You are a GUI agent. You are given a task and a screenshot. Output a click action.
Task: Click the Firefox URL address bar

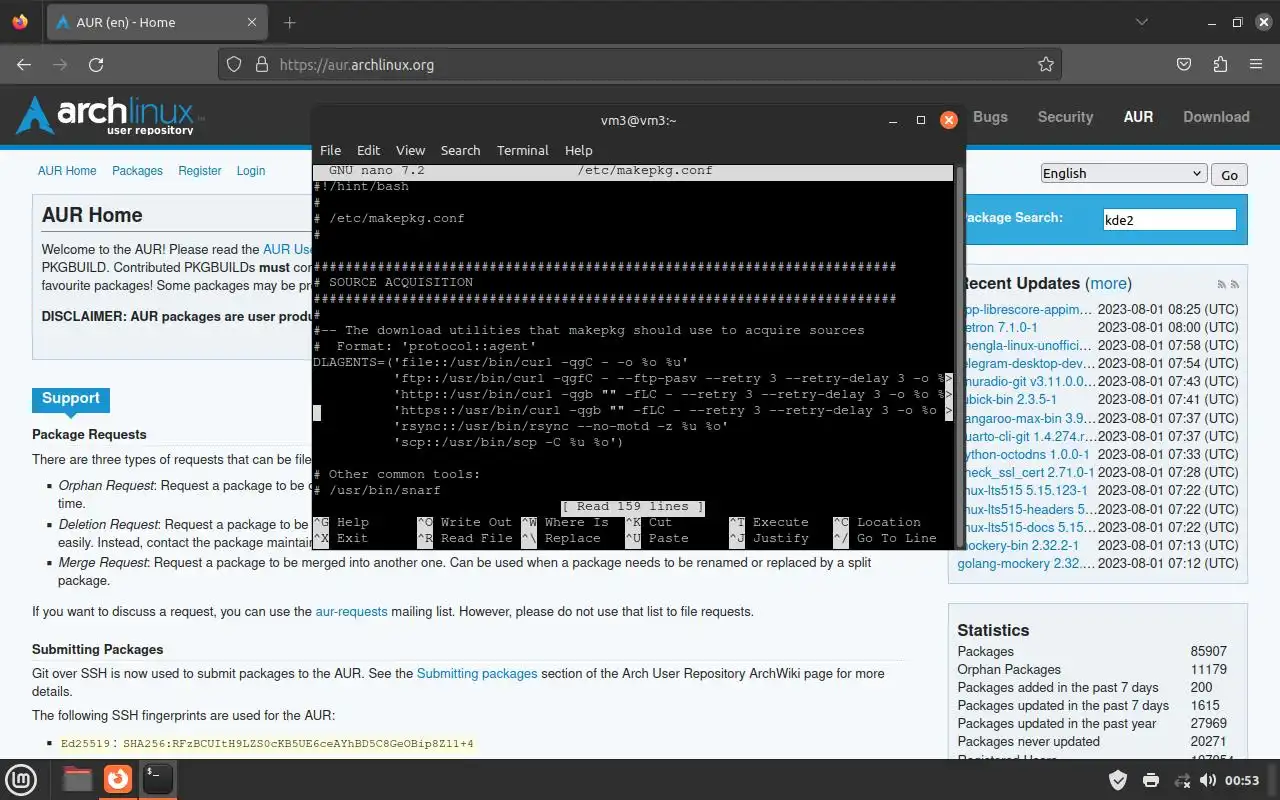[640, 64]
